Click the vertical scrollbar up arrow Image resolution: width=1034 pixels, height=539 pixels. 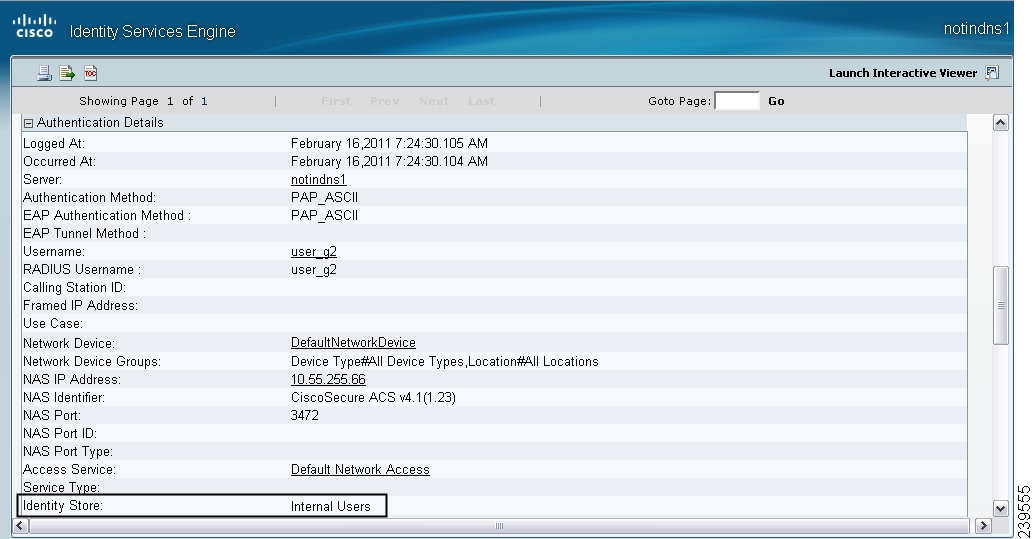tap(1000, 123)
